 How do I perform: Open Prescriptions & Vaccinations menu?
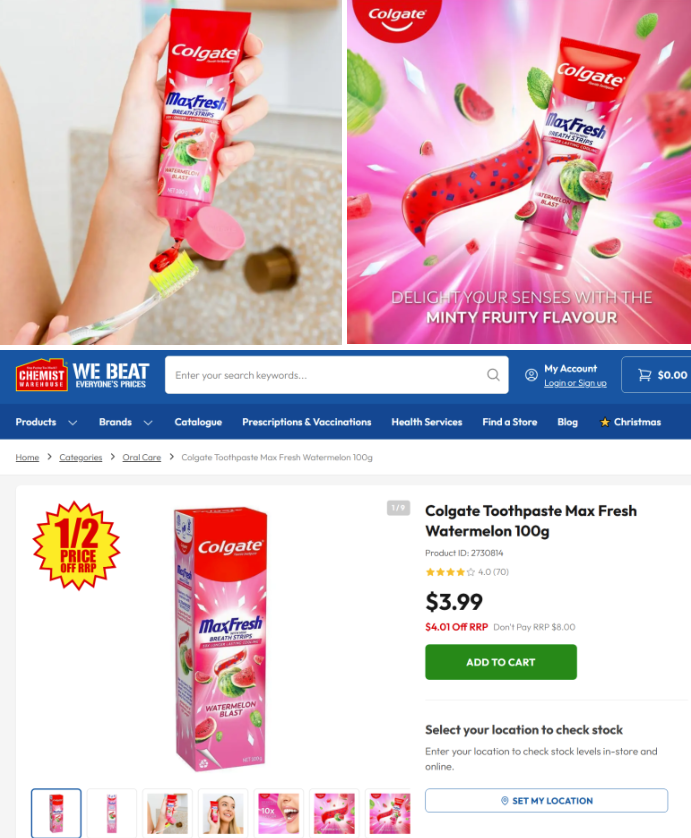coord(307,422)
